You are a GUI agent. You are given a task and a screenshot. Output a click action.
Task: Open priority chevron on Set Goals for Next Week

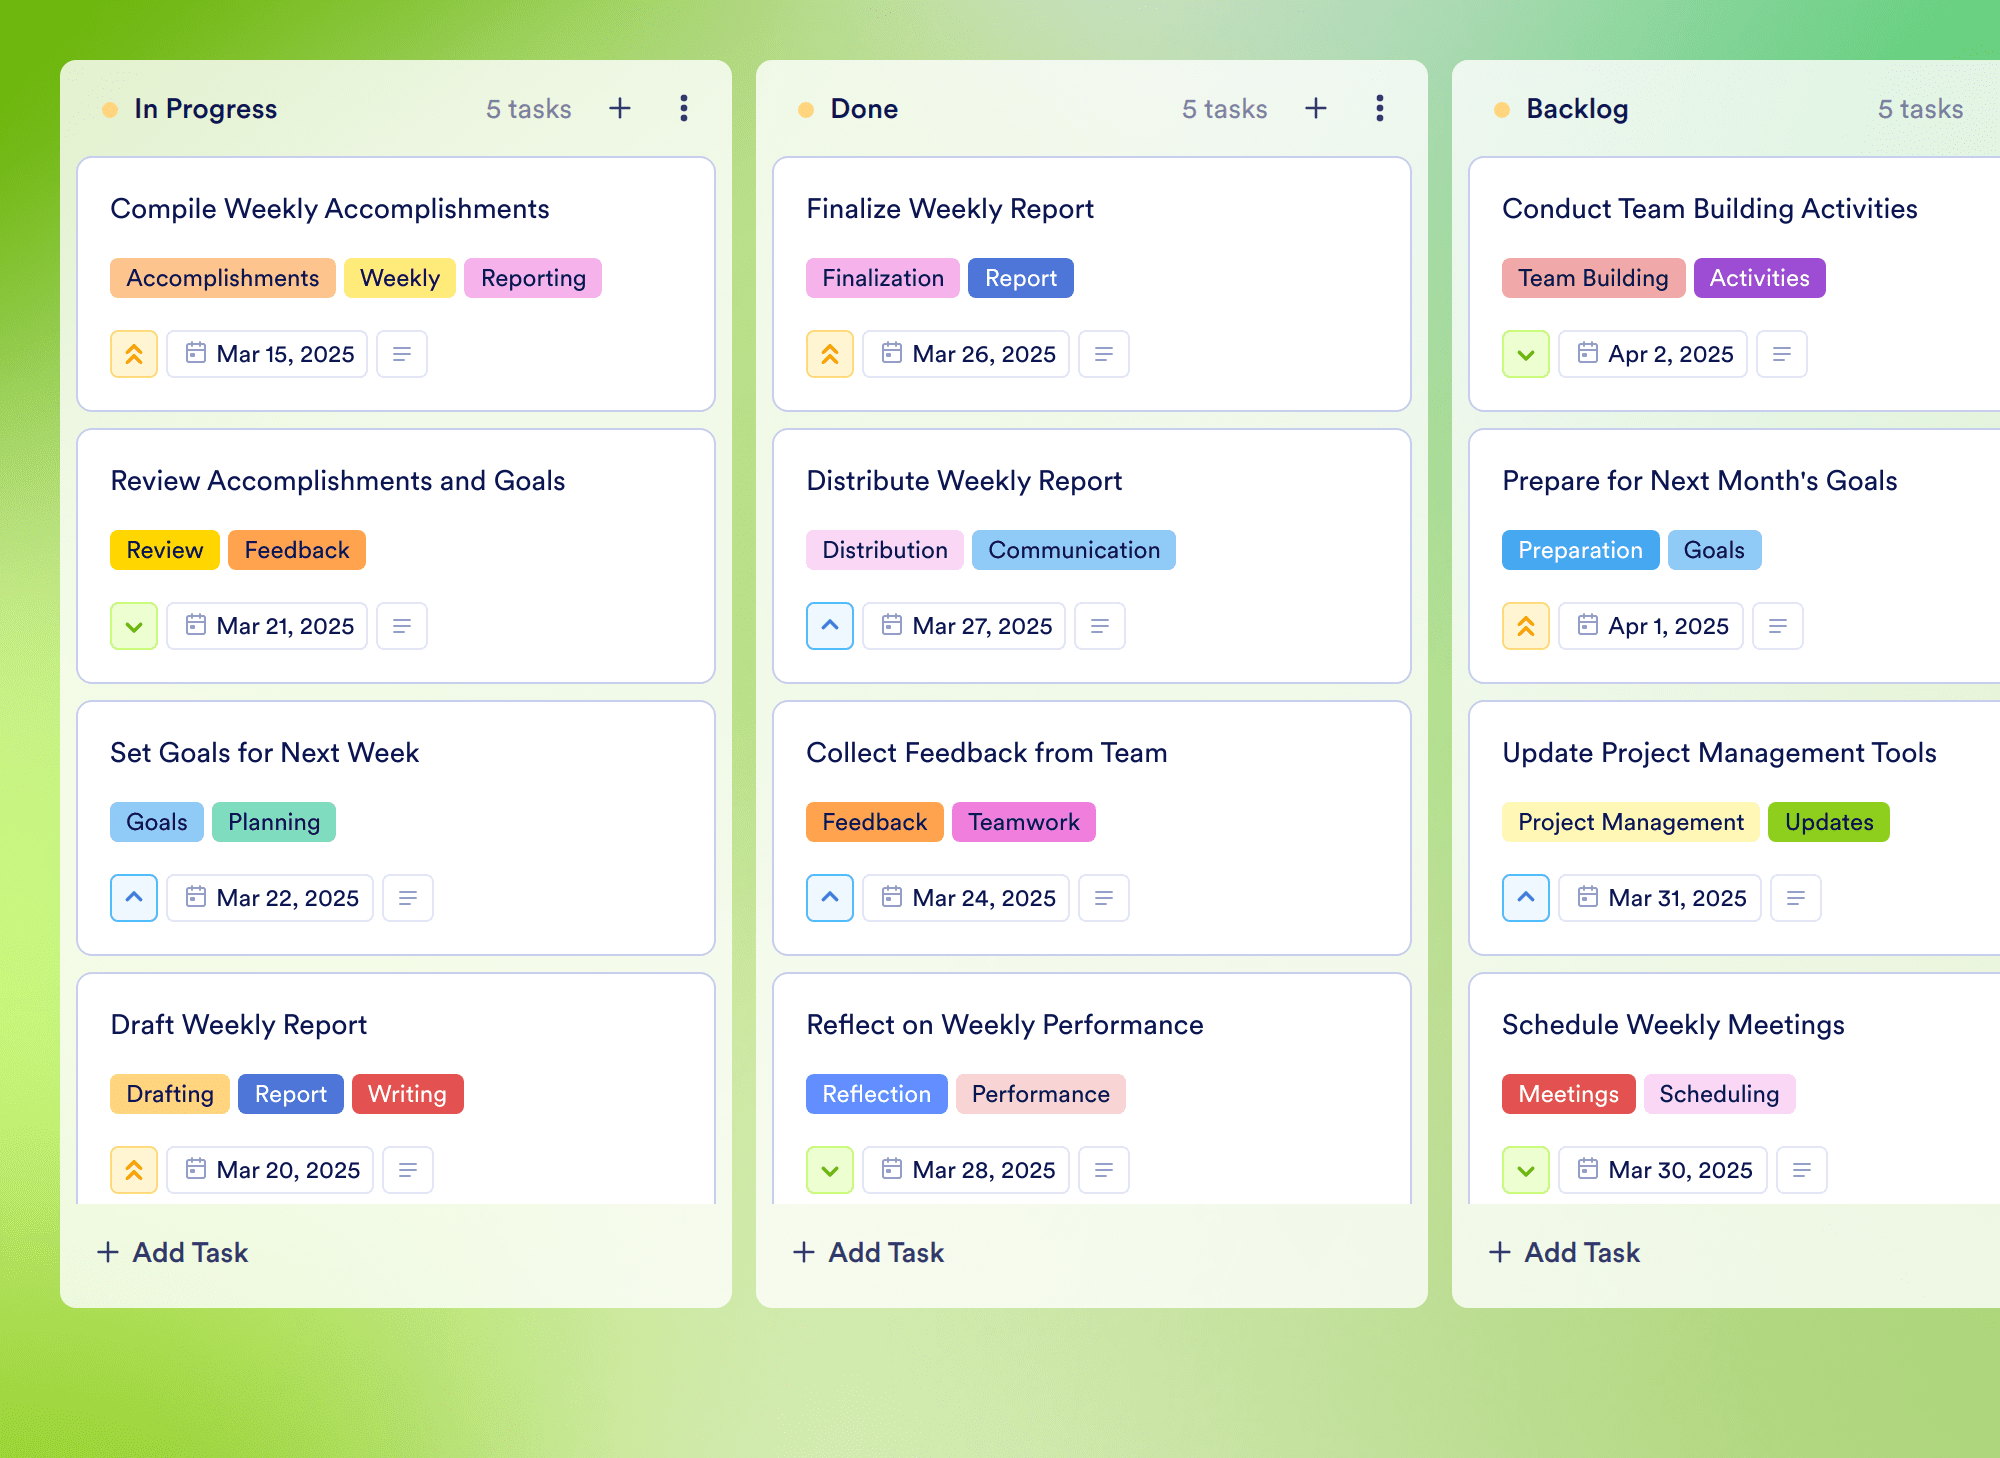point(134,898)
